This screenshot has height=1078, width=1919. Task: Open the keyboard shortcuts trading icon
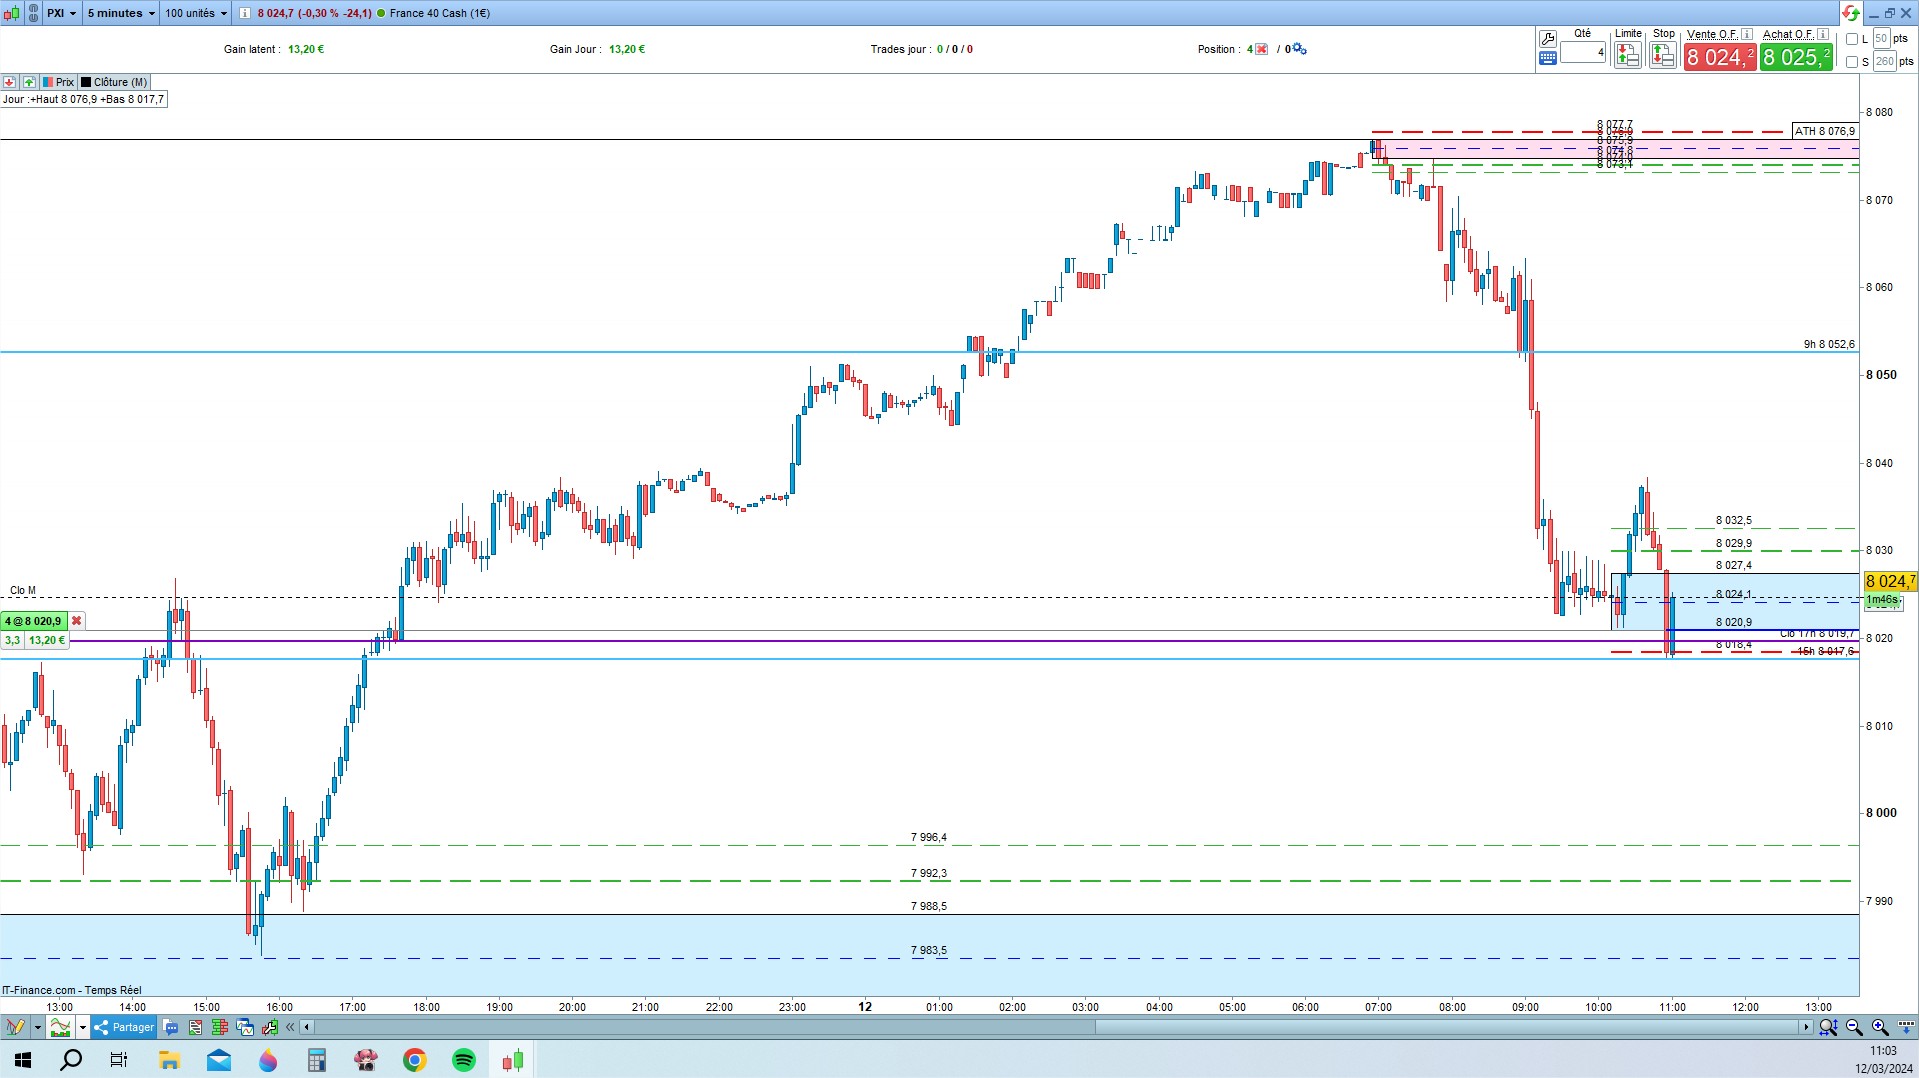point(1548,58)
